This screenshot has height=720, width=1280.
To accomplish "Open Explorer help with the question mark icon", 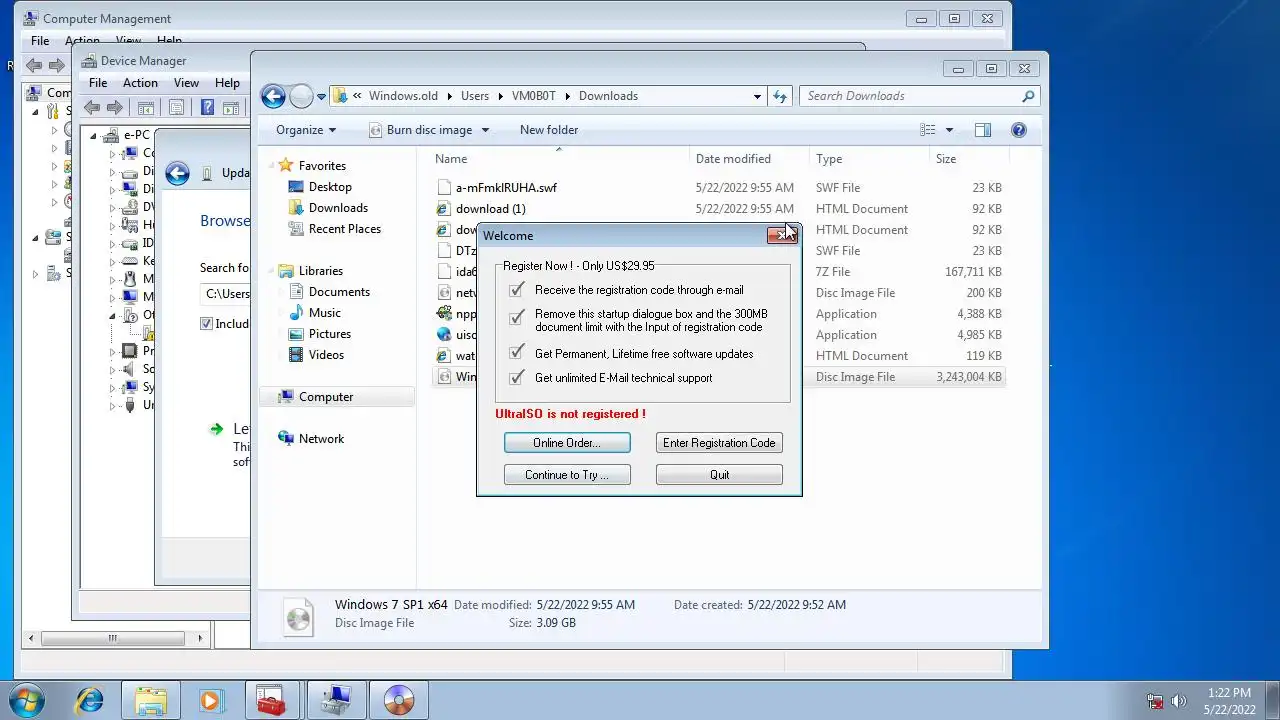I will coord(1019,130).
